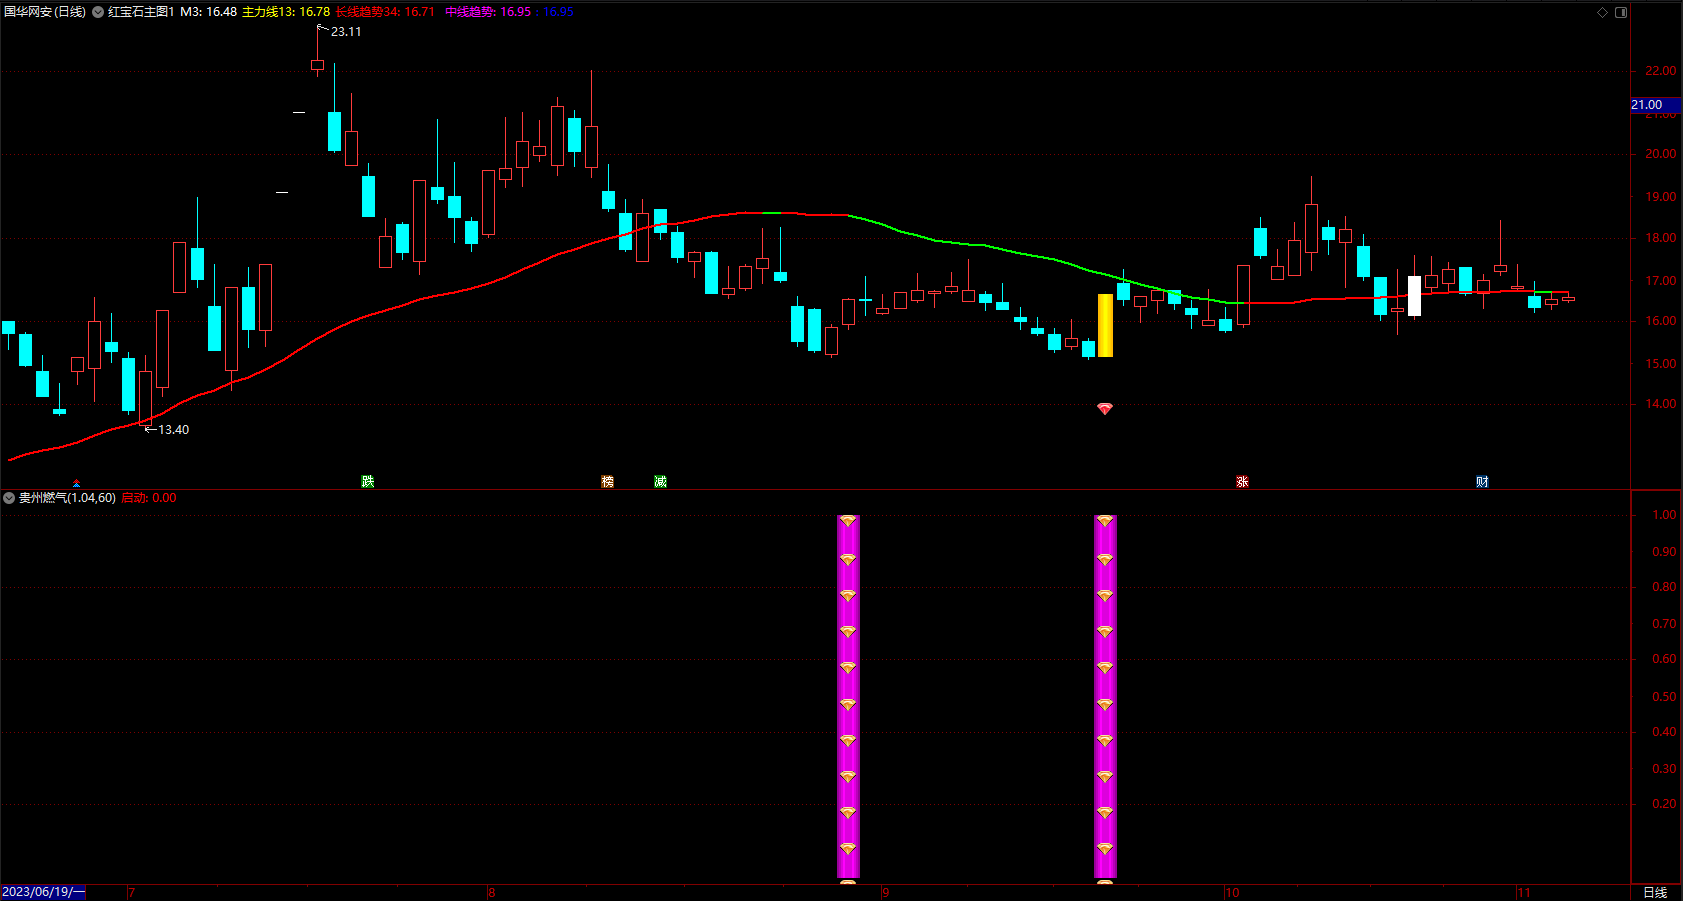
Task: Click the 13.40 low price label
Action: 173,430
